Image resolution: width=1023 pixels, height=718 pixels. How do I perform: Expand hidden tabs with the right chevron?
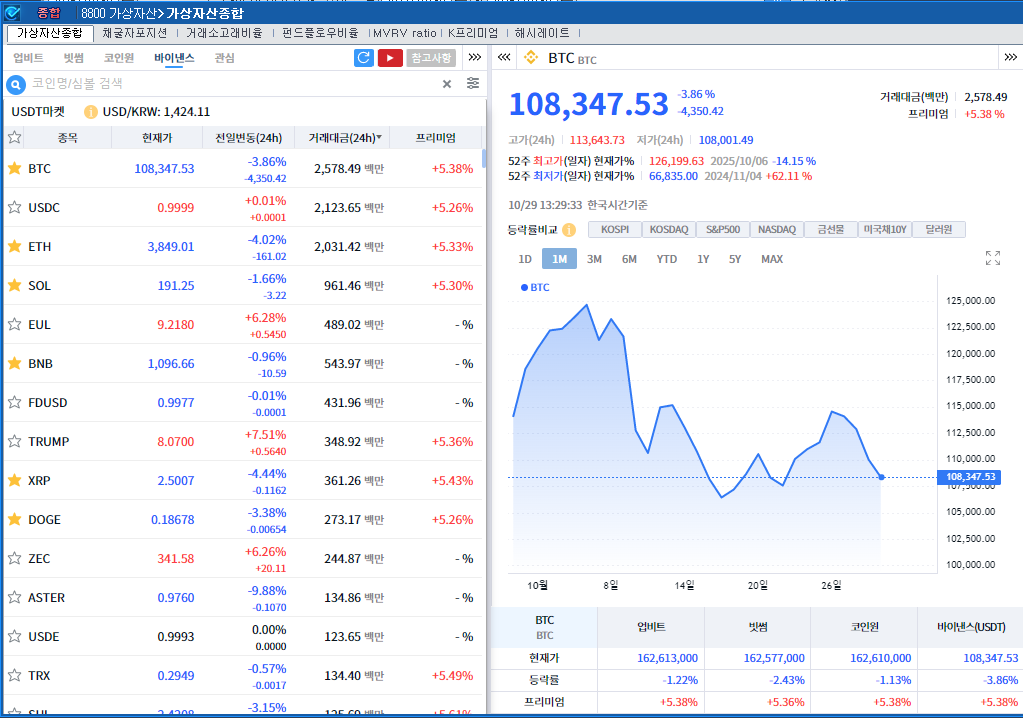pos(474,58)
